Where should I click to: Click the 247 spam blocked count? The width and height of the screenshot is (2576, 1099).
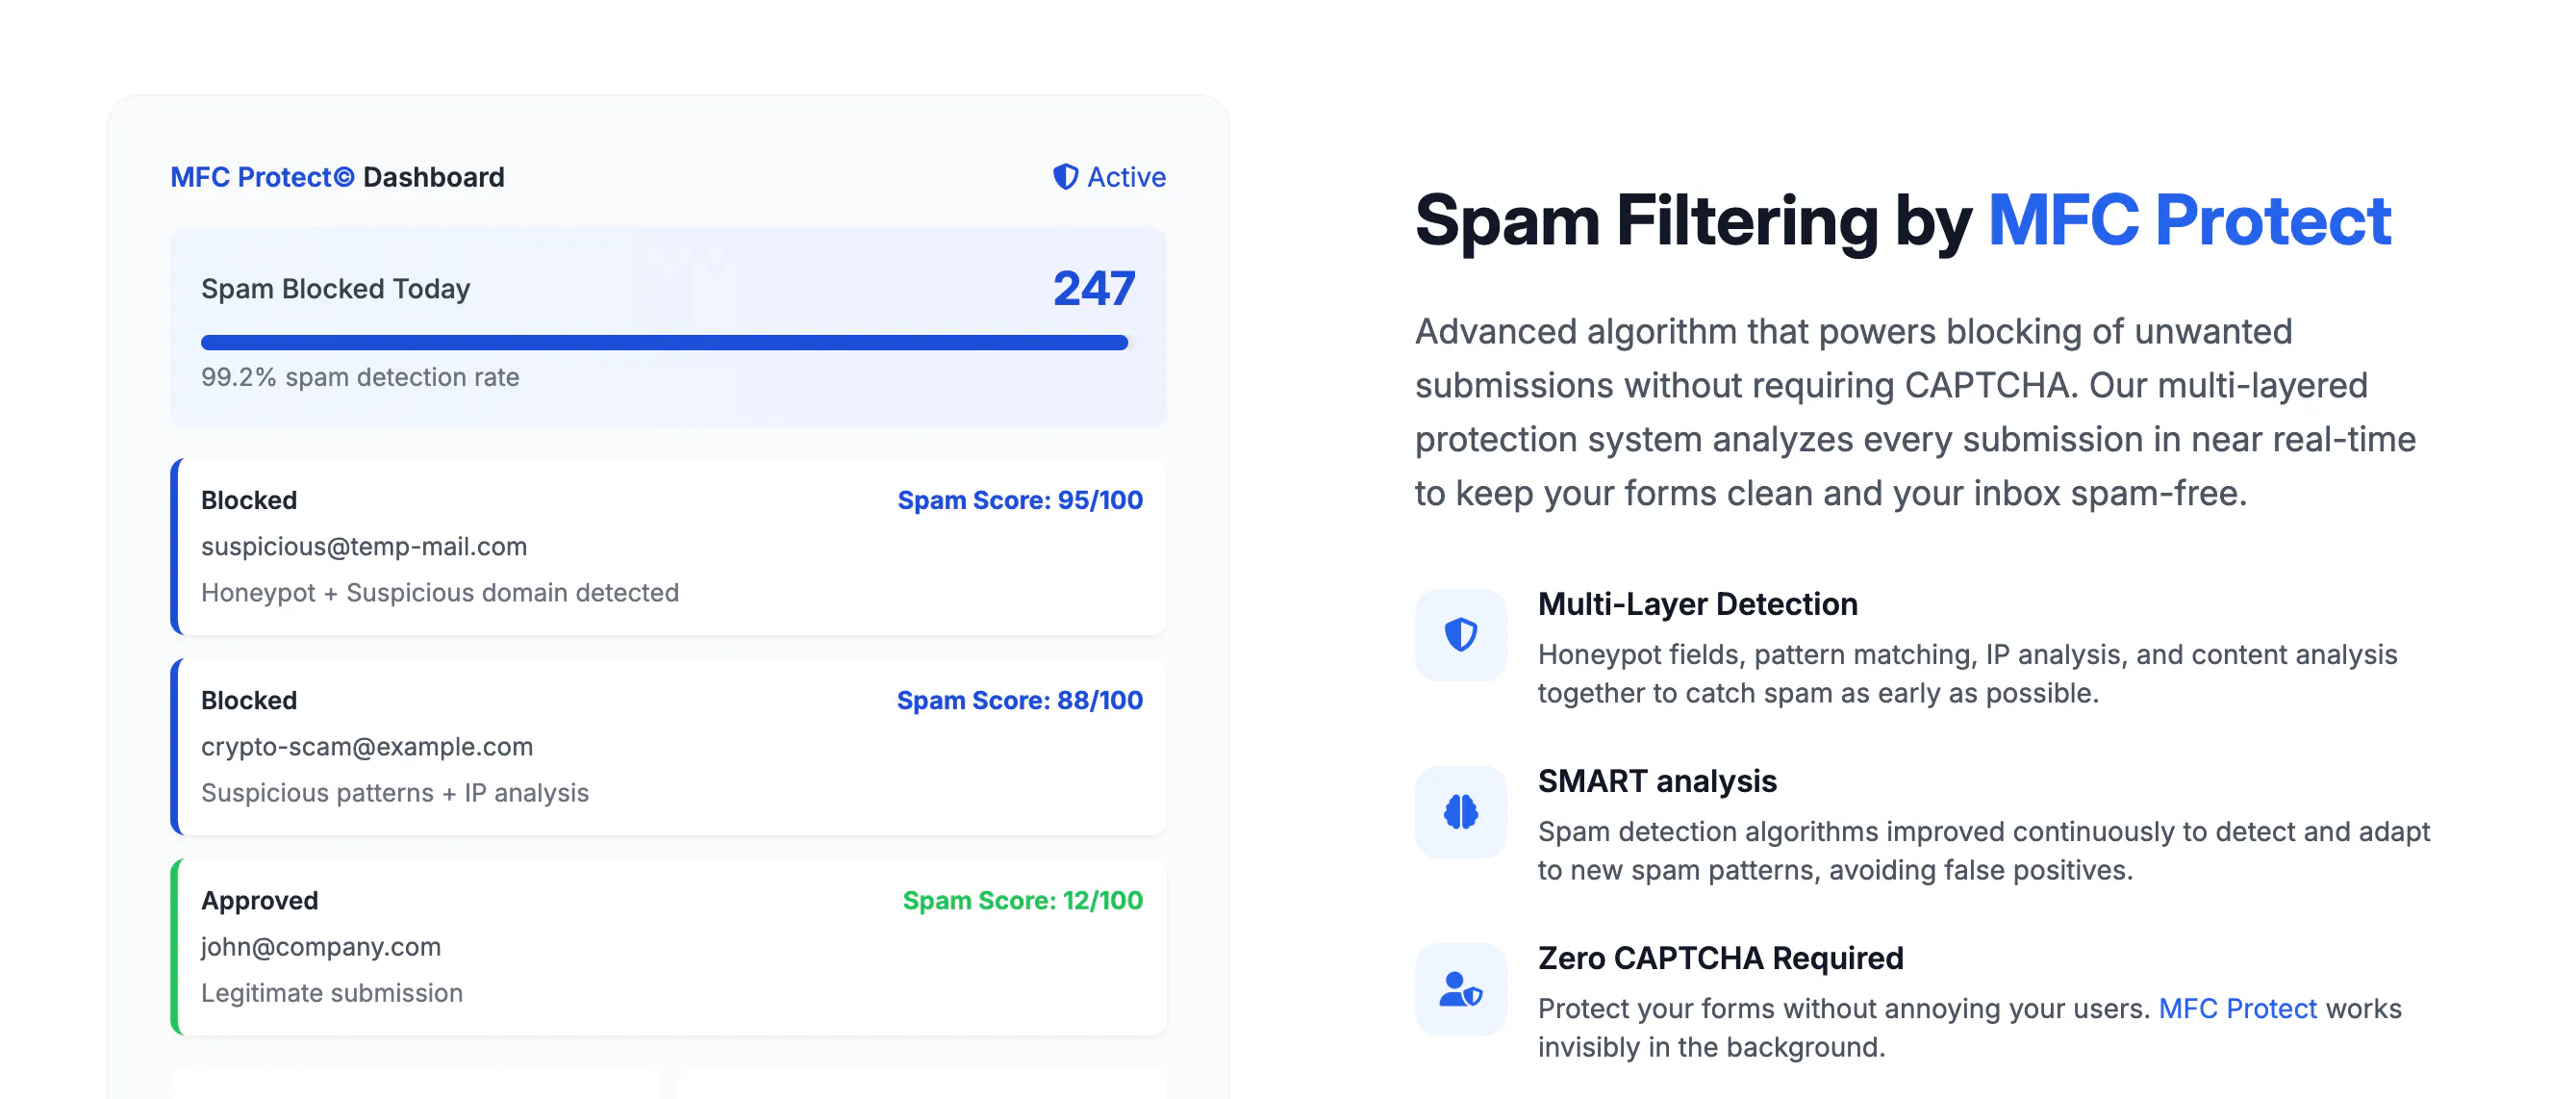[x=1093, y=288]
